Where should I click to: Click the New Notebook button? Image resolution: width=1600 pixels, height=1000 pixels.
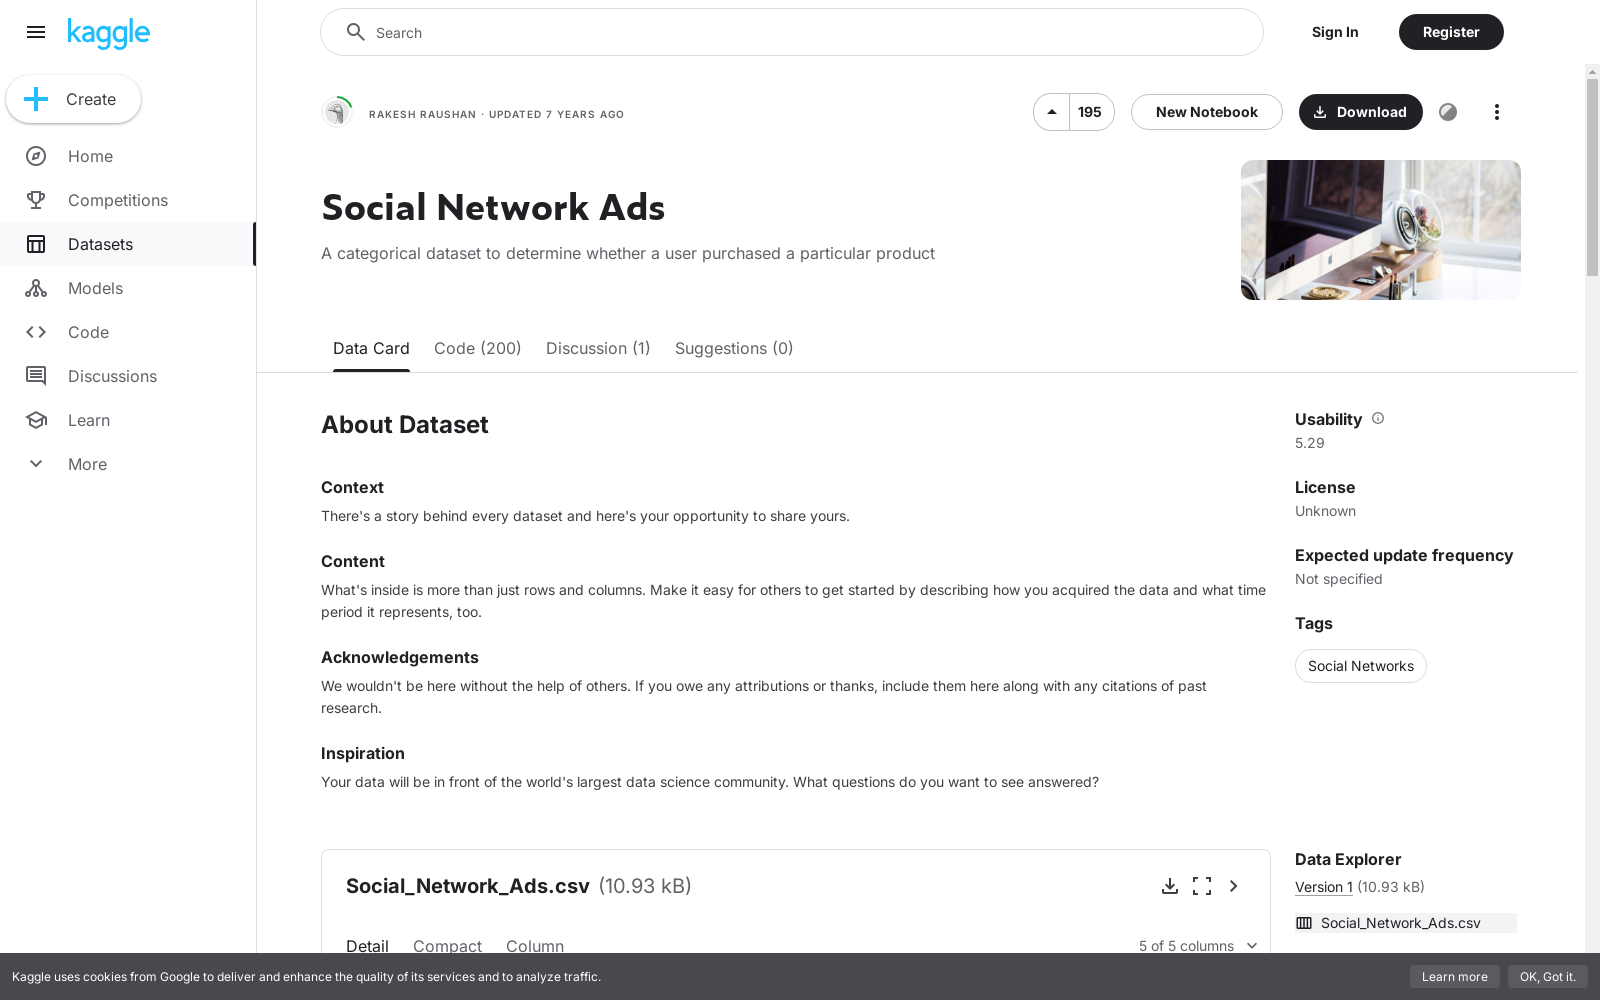[x=1207, y=112]
